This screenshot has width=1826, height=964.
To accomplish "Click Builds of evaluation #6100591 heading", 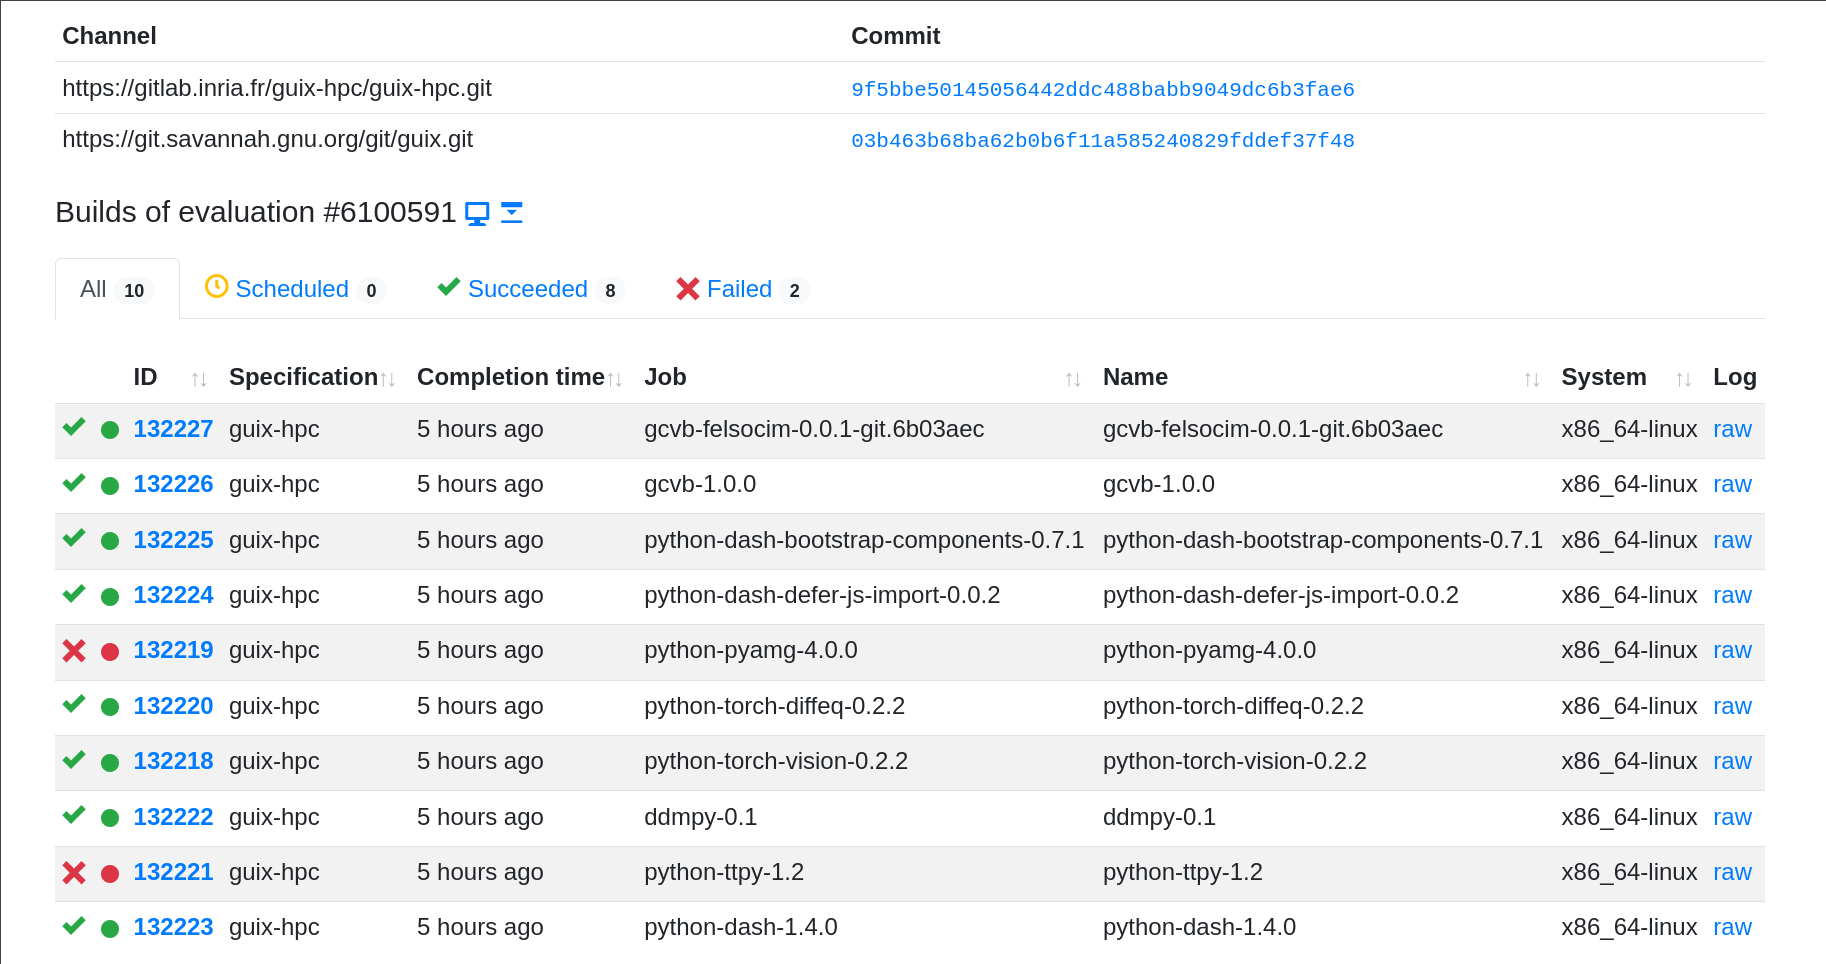I will 256,212.
